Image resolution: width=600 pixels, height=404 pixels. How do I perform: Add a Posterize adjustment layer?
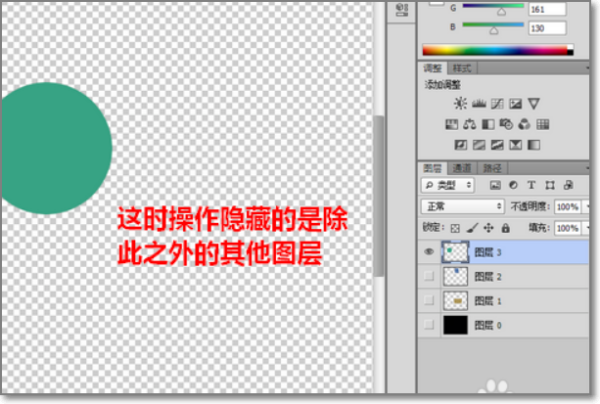[479, 145]
